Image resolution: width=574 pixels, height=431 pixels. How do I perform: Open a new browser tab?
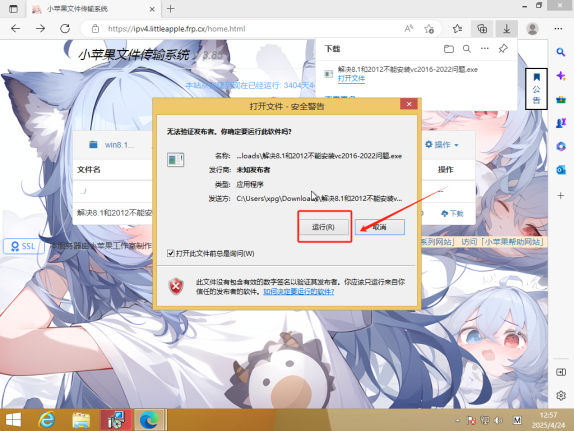171,9
